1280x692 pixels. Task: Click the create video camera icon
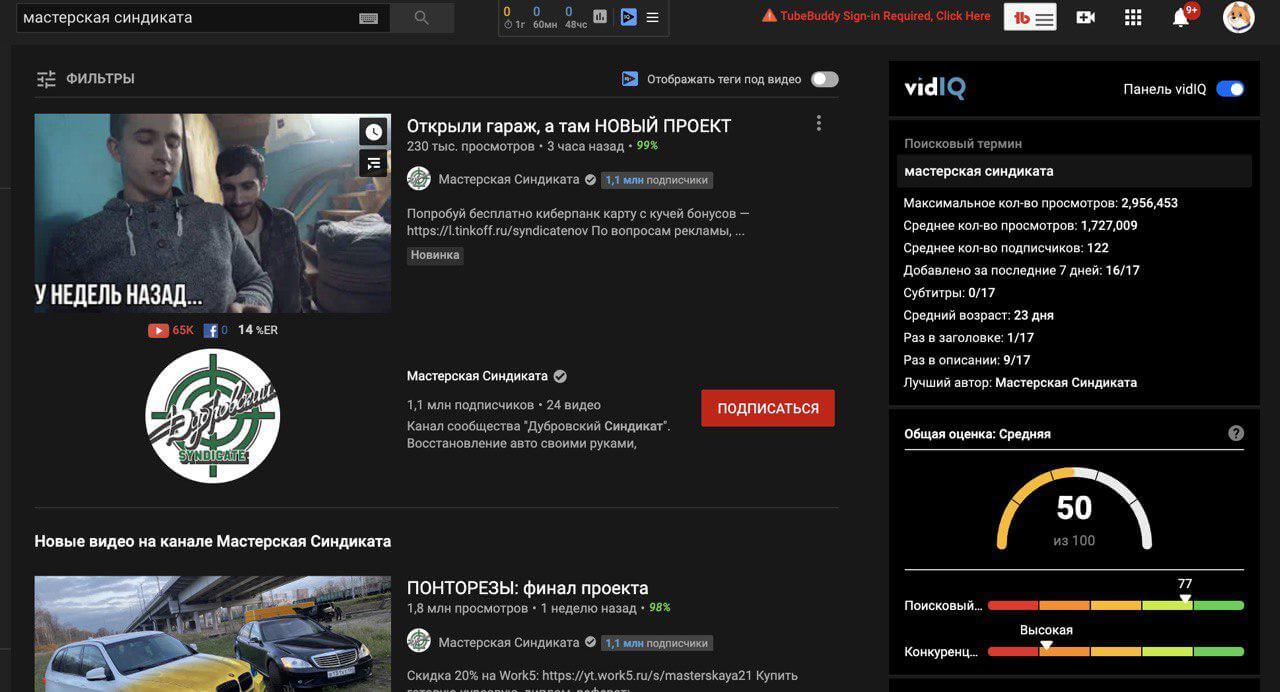click(x=1085, y=17)
